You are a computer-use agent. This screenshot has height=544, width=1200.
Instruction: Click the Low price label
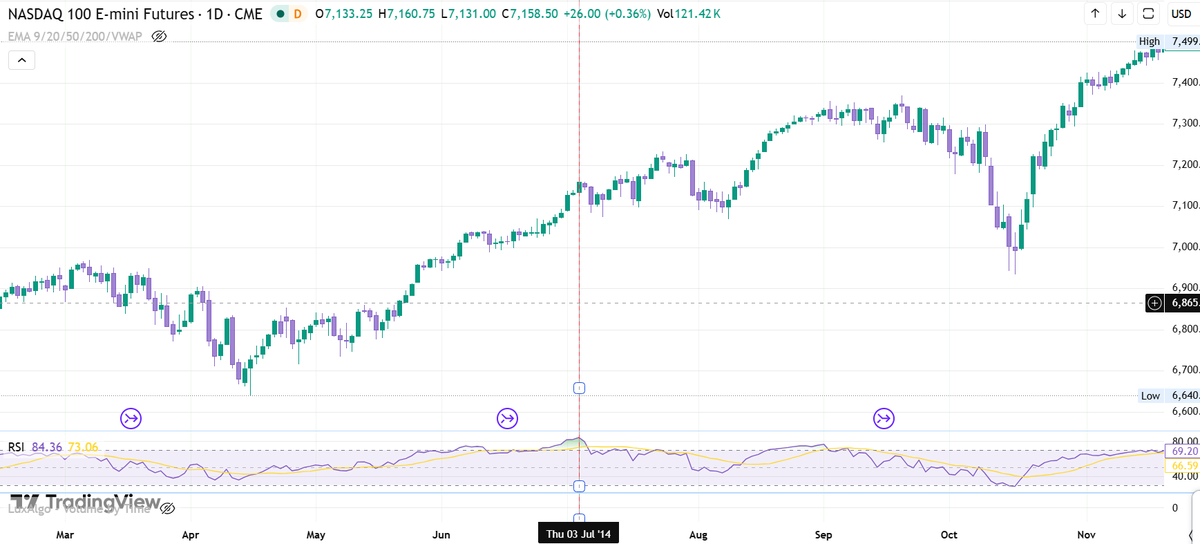pyautogui.click(x=1150, y=396)
